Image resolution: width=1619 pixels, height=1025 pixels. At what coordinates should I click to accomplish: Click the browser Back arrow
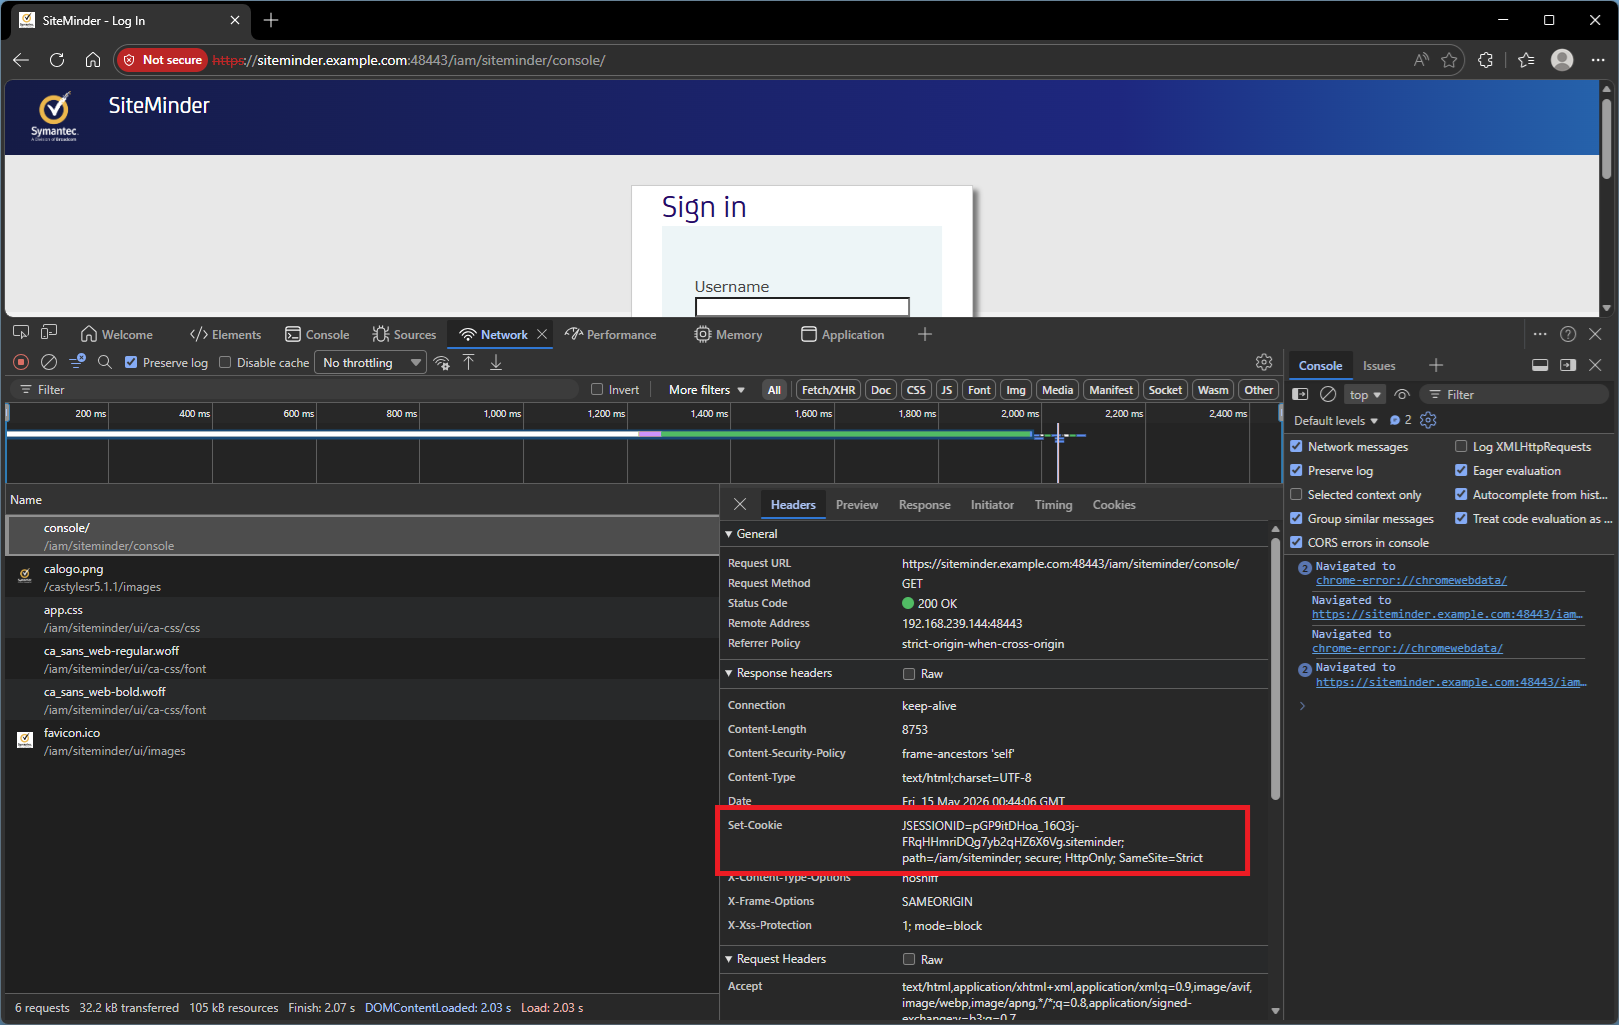pyautogui.click(x=21, y=60)
